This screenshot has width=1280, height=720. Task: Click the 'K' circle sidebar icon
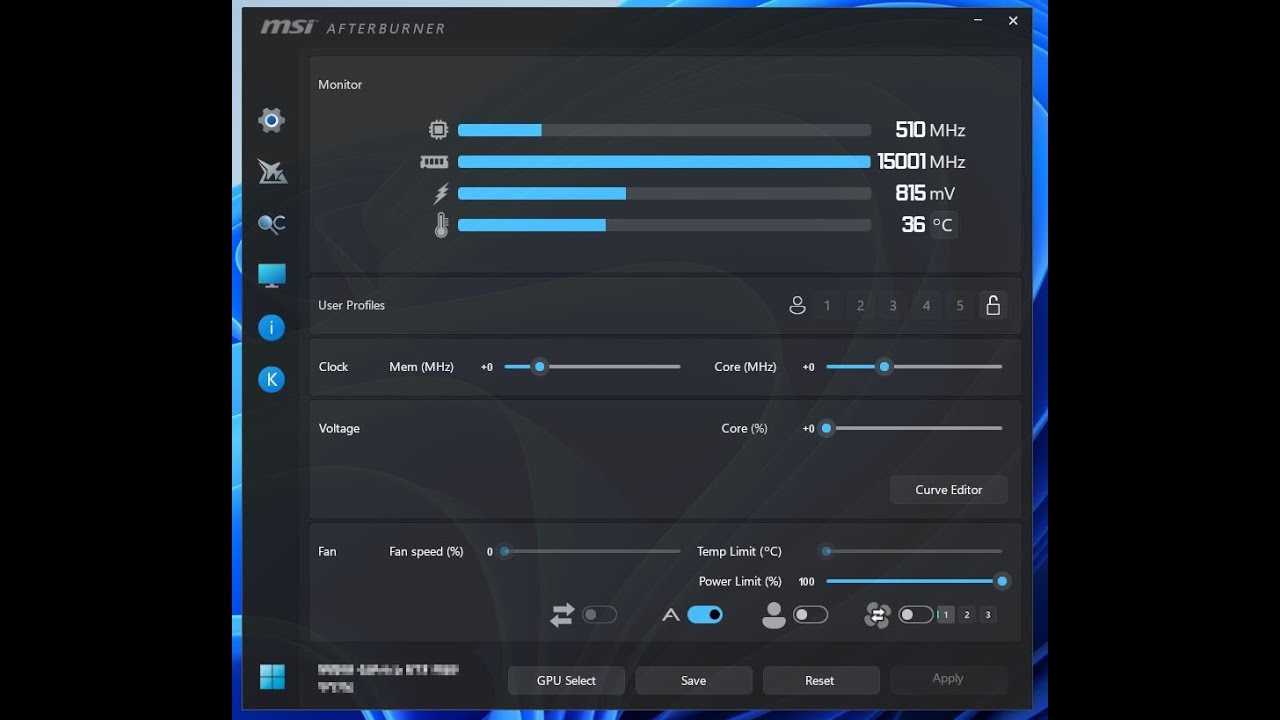coord(271,379)
